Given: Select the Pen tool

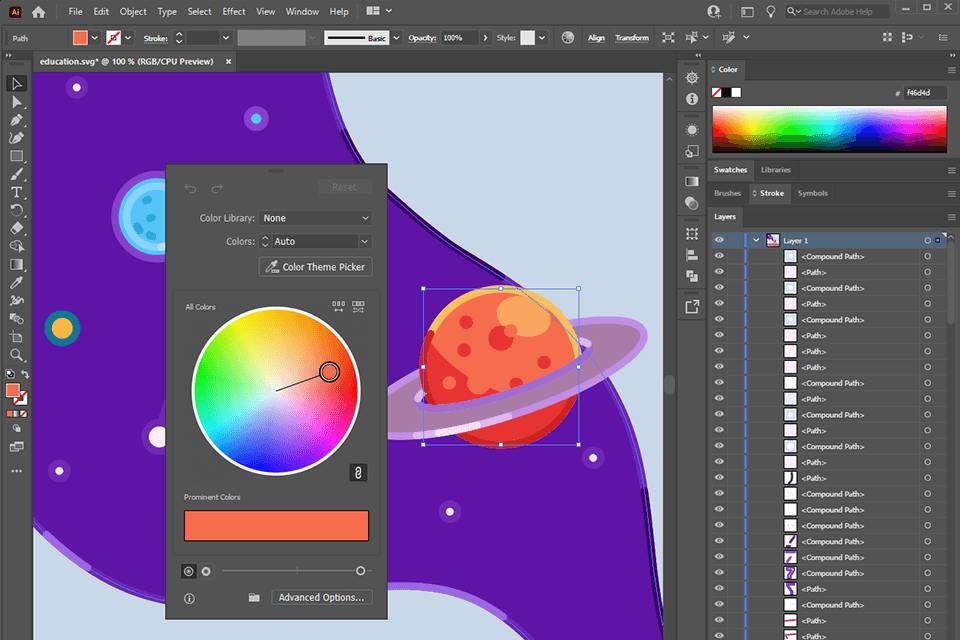Looking at the screenshot, I should [x=17, y=120].
